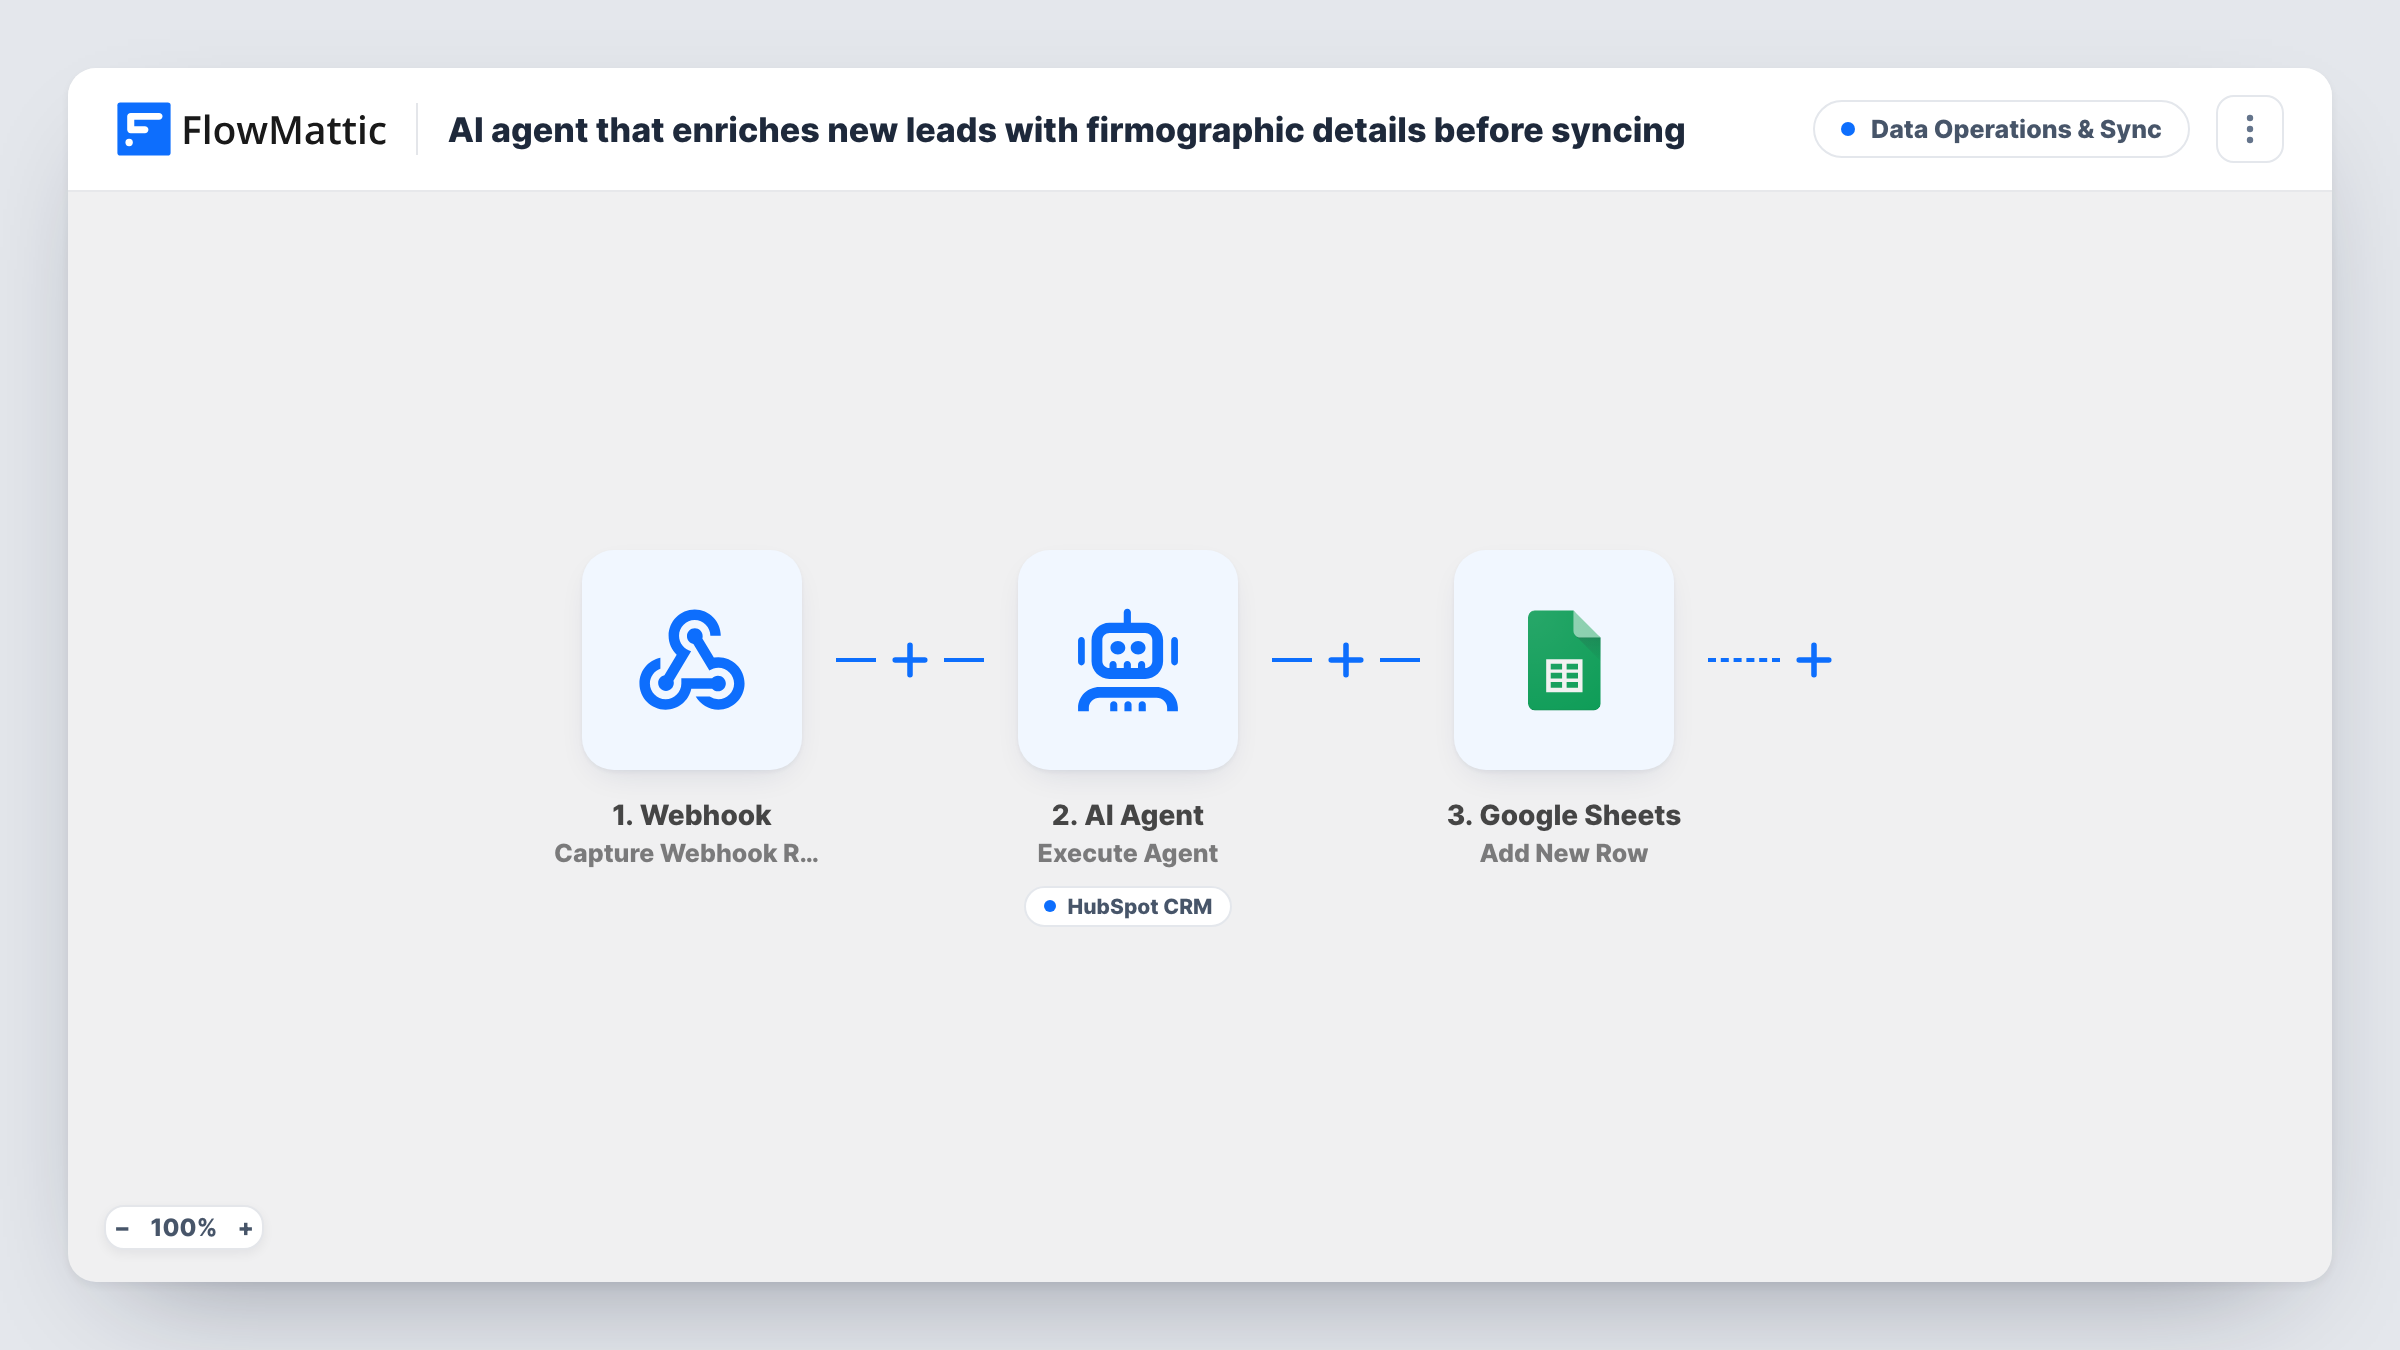Click the FlowMattic logo
The height and width of the screenshot is (1350, 2400).
click(252, 129)
